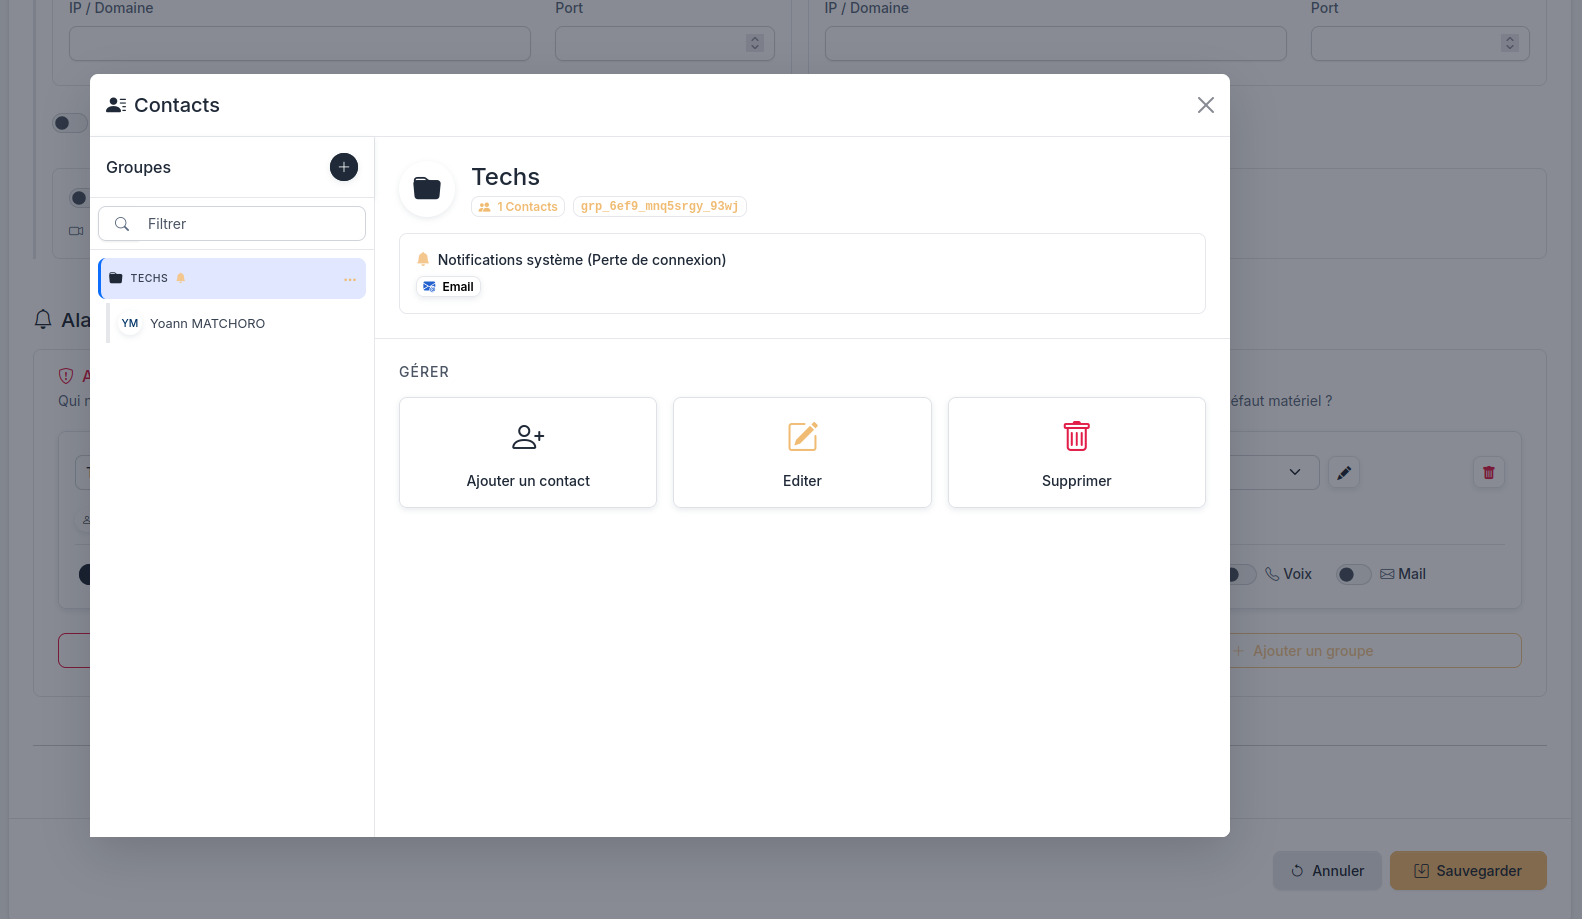Click the Techs folder icon

click(x=427, y=188)
